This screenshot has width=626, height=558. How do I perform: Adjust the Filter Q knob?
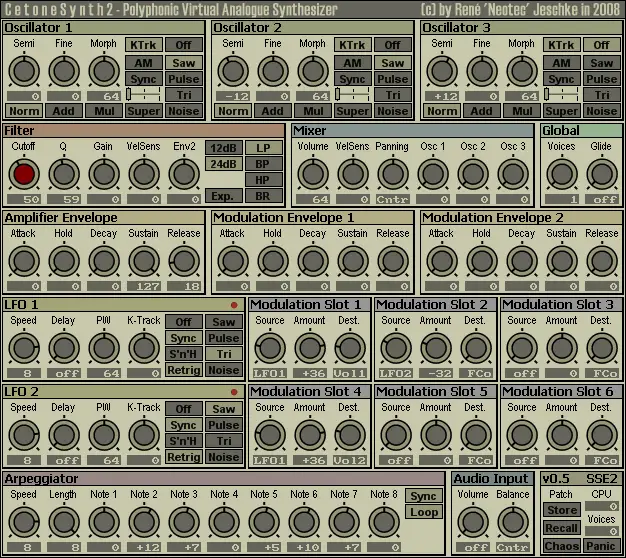click(x=64, y=174)
